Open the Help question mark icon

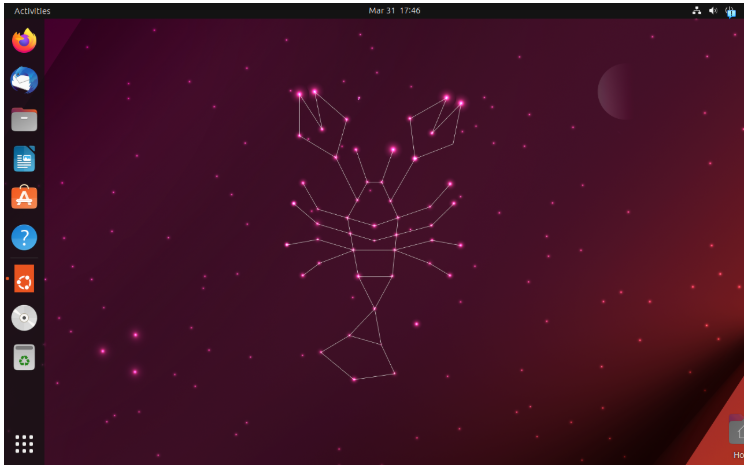[x=24, y=237]
